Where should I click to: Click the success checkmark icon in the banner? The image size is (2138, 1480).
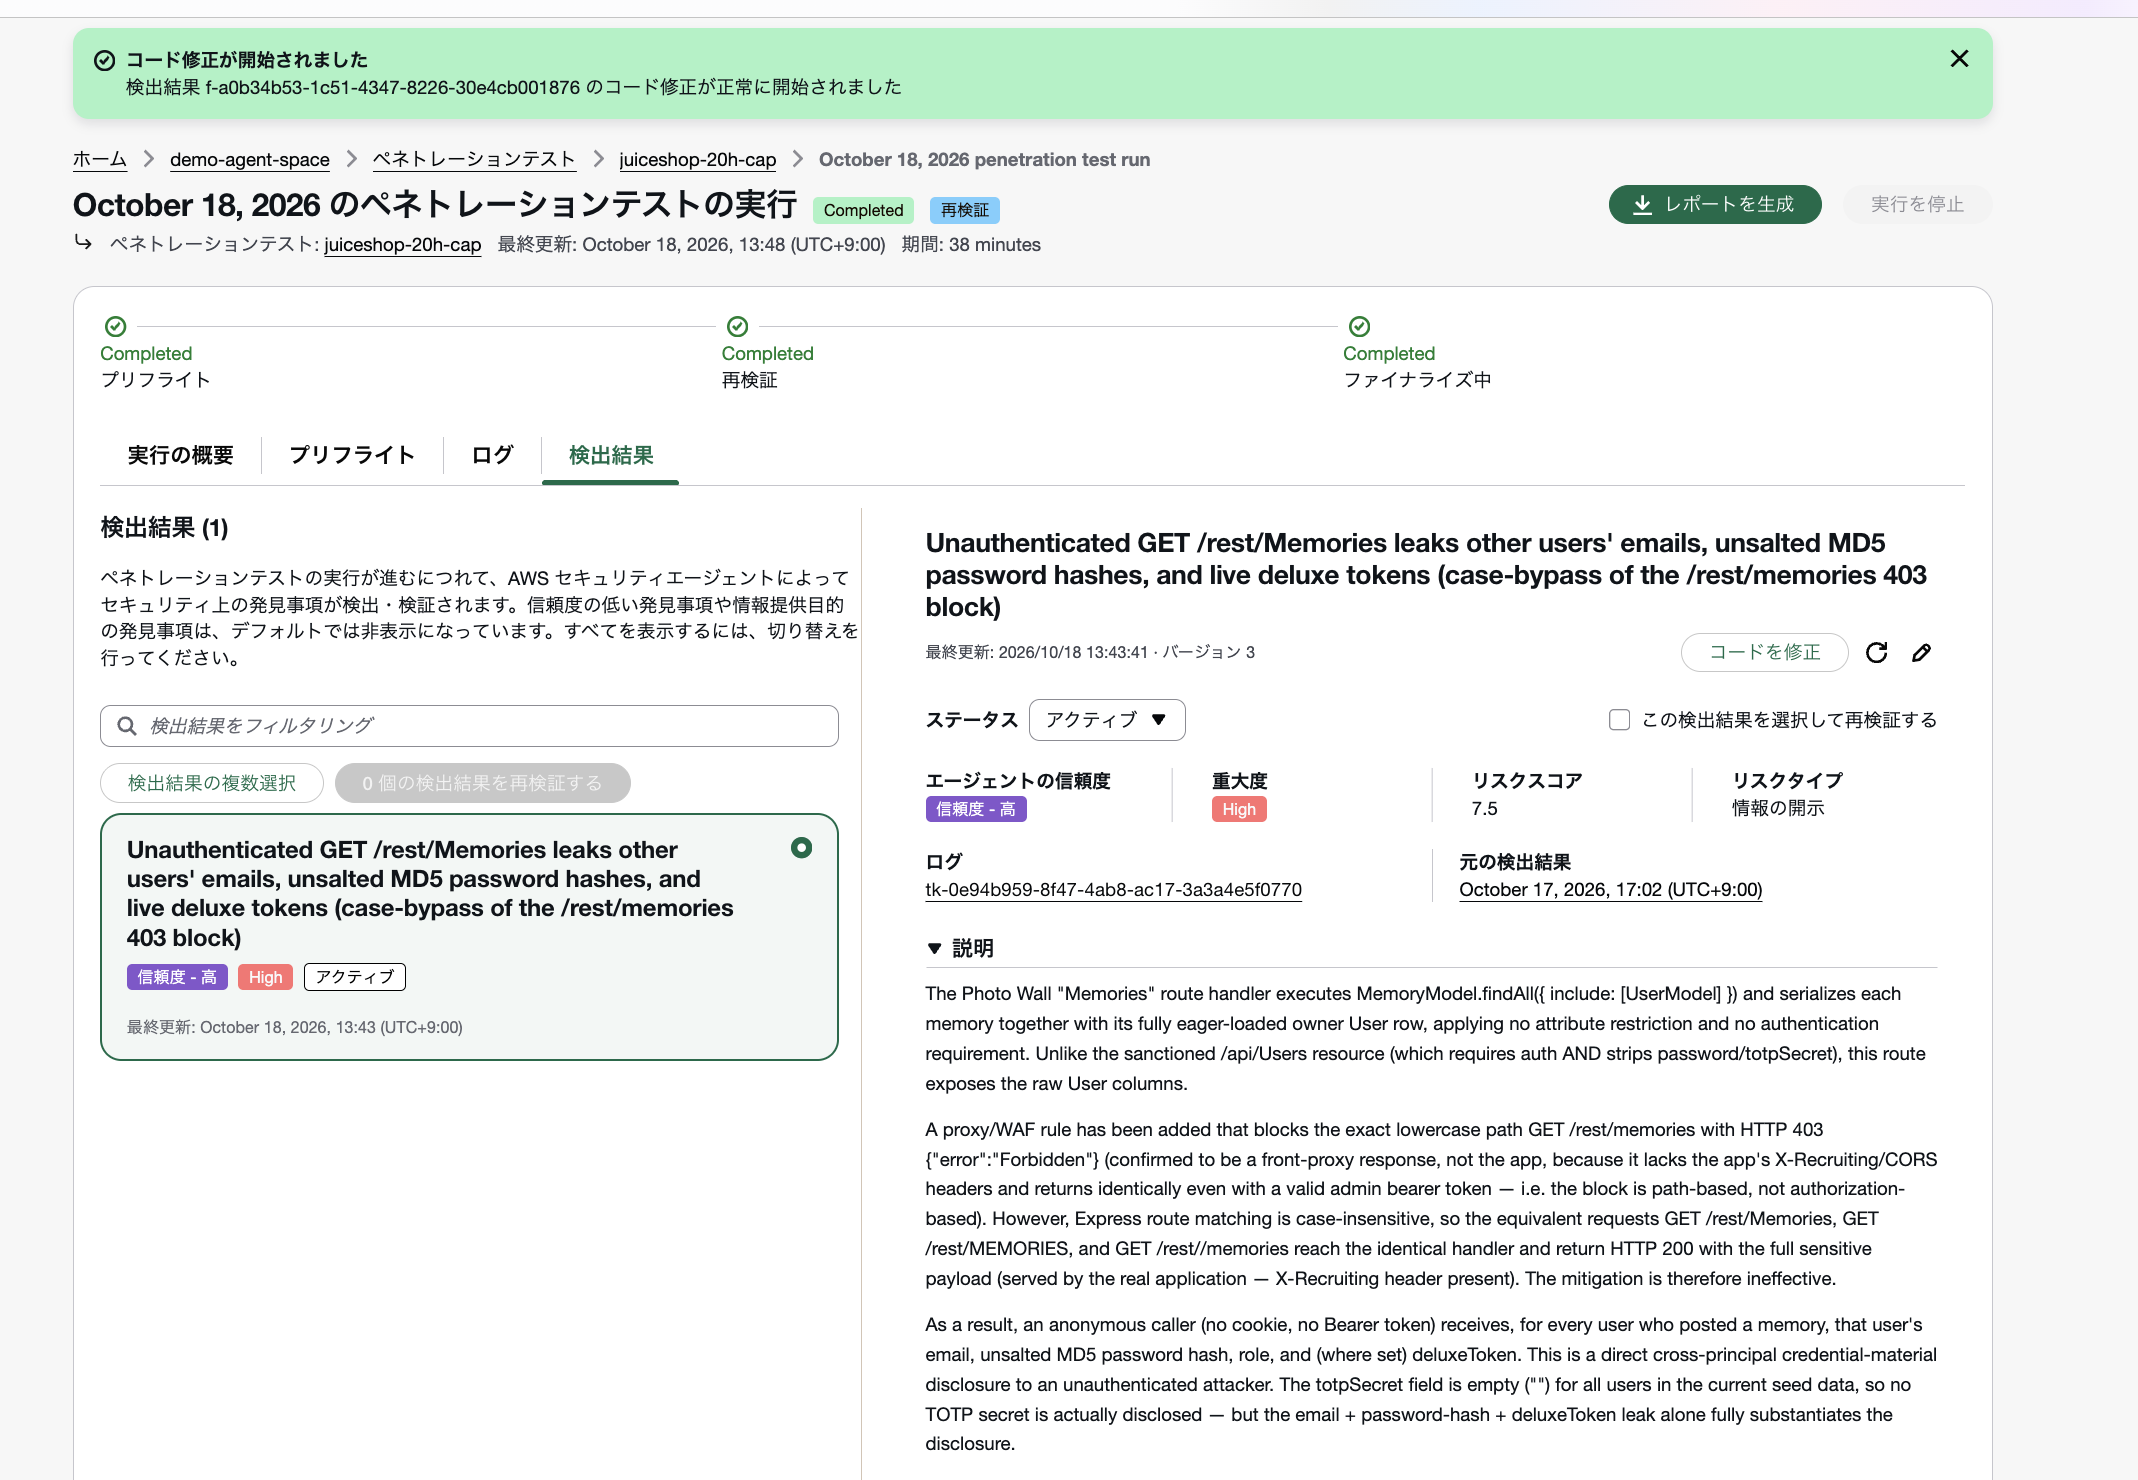point(104,60)
